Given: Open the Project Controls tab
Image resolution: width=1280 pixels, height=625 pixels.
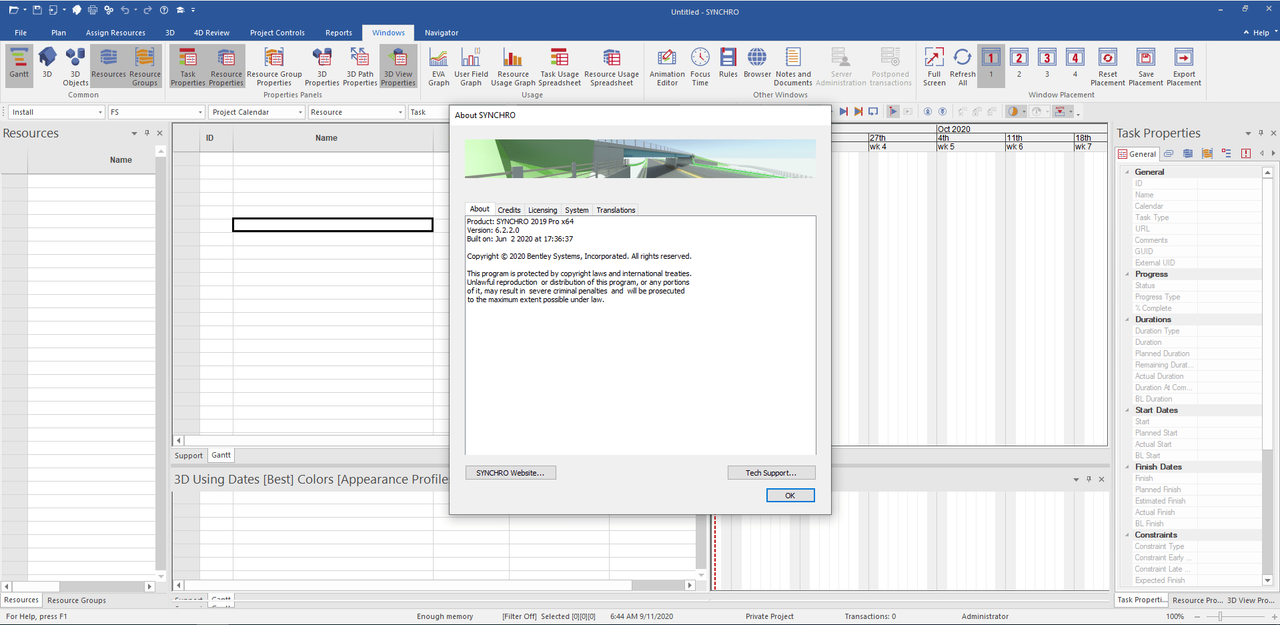Looking at the screenshot, I should [277, 33].
